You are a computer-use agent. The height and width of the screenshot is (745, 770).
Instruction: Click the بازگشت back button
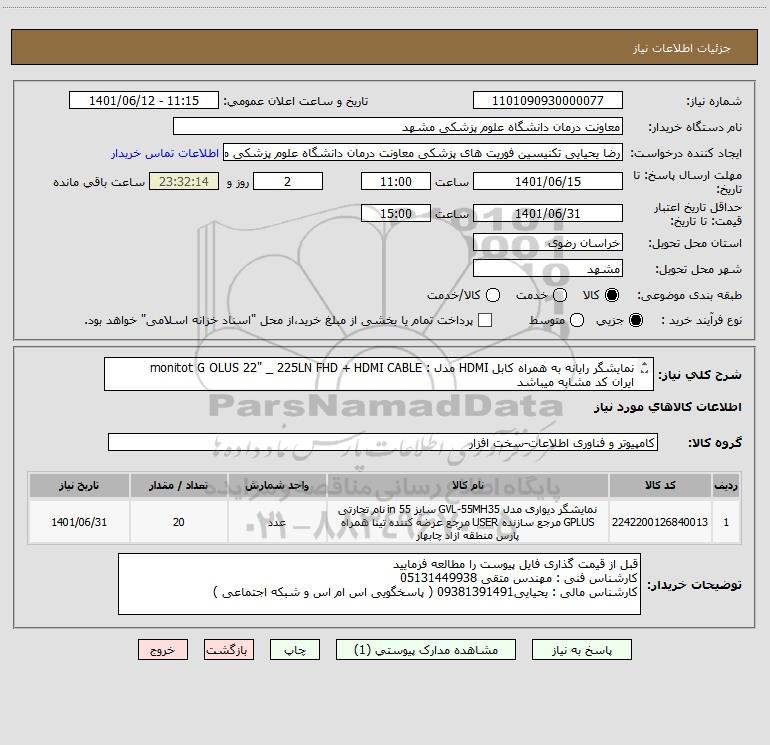(x=229, y=650)
